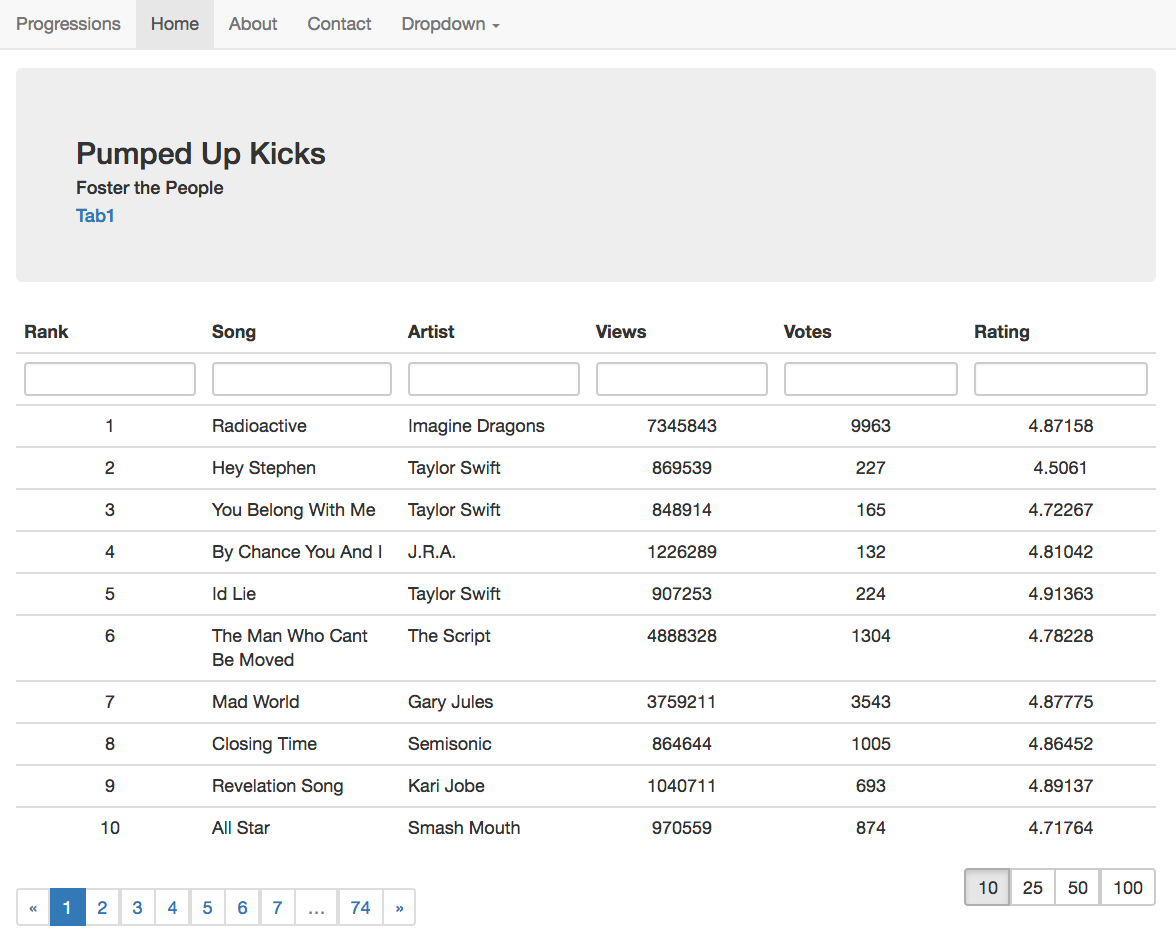Focus the Rating filter input field
Image resolution: width=1176 pixels, height=944 pixels.
(x=1060, y=379)
